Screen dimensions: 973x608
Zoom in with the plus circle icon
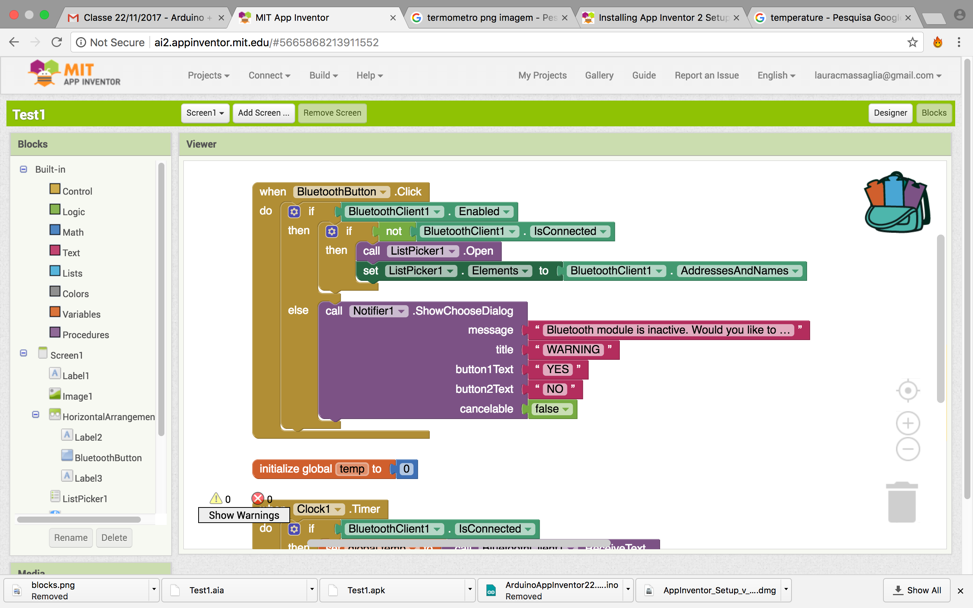pos(908,423)
